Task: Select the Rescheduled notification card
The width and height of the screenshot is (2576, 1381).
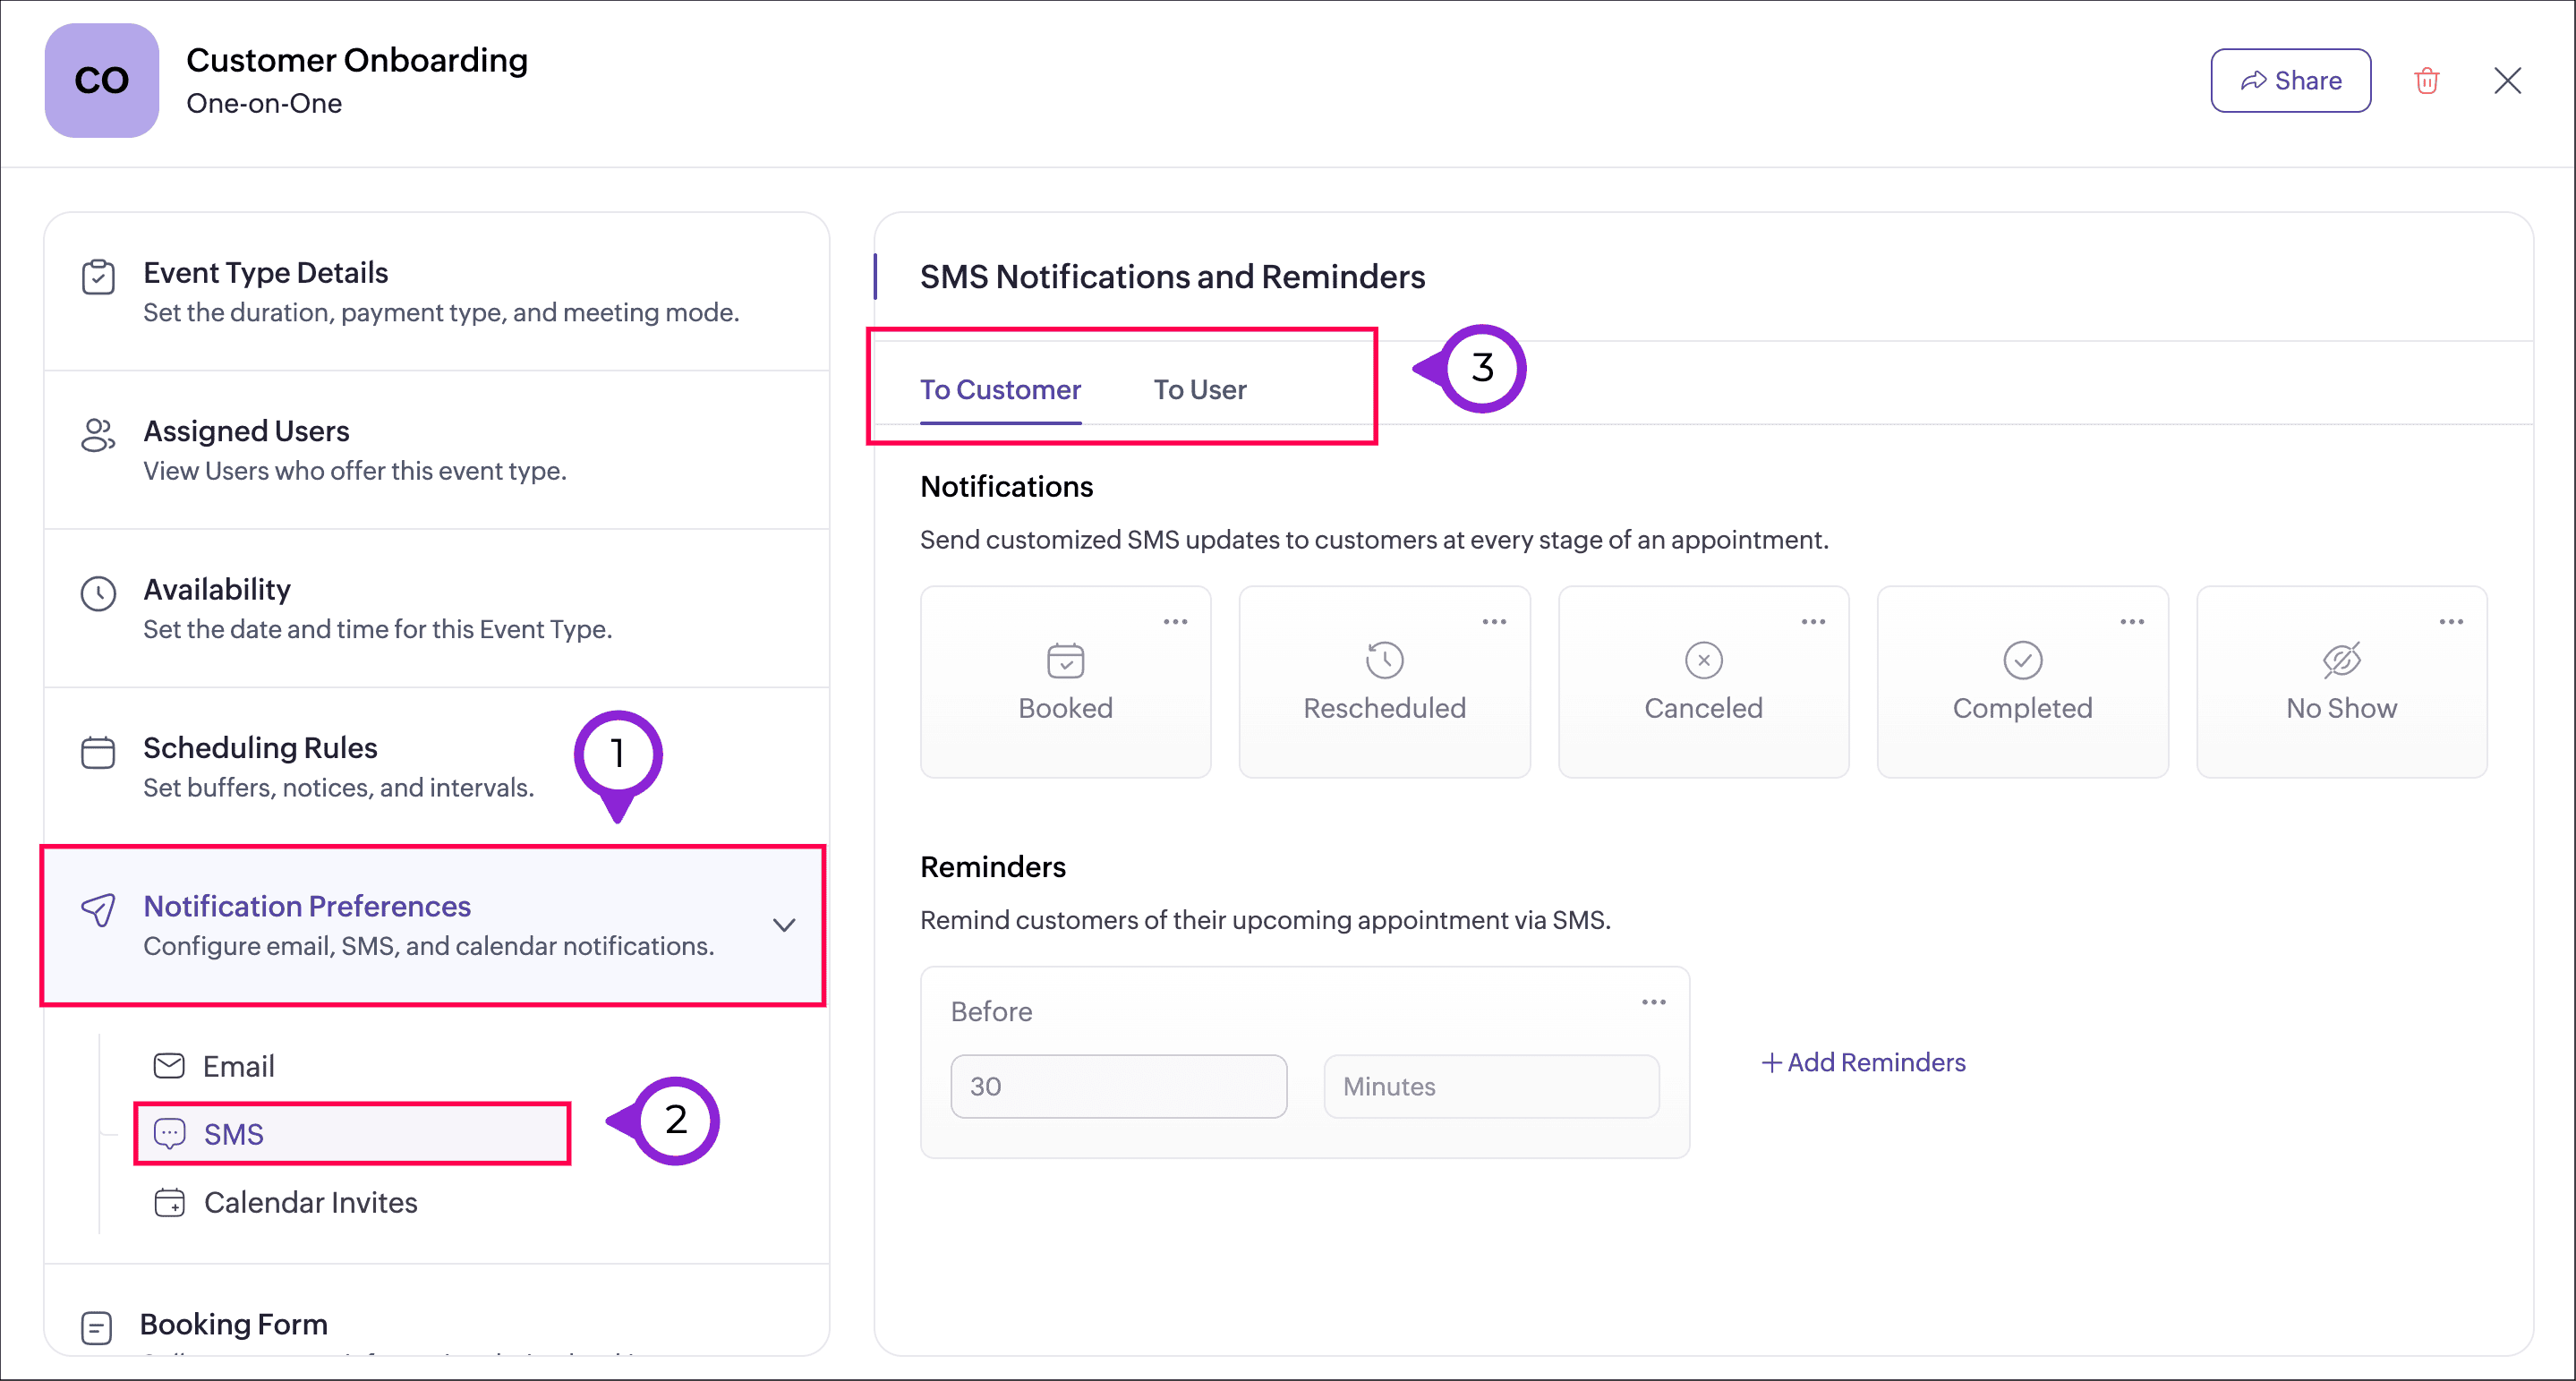Action: click(x=1384, y=682)
